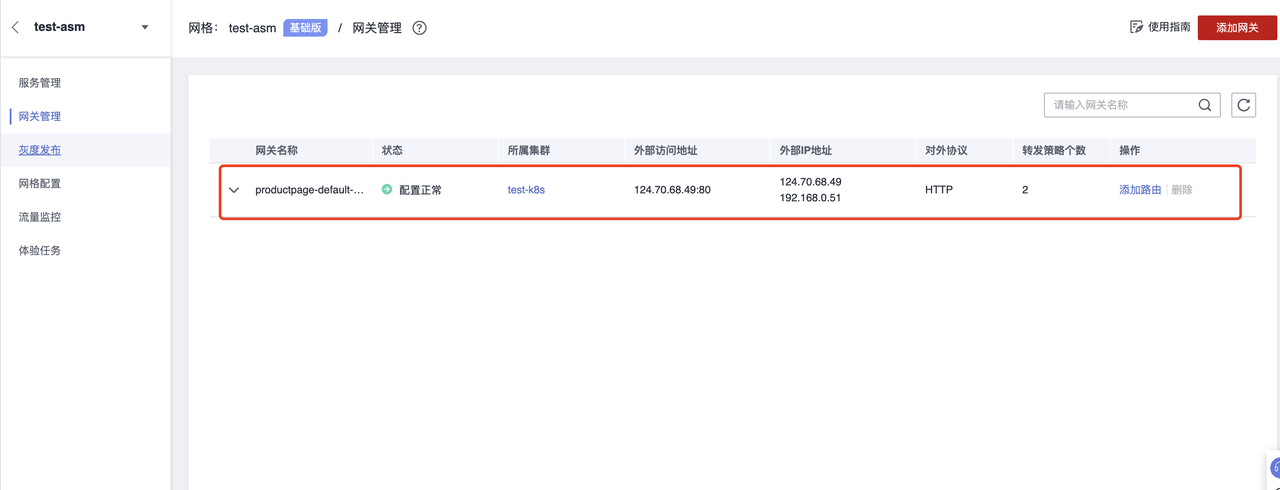
Task: Click the productpage-default gateway name
Action: point(310,190)
